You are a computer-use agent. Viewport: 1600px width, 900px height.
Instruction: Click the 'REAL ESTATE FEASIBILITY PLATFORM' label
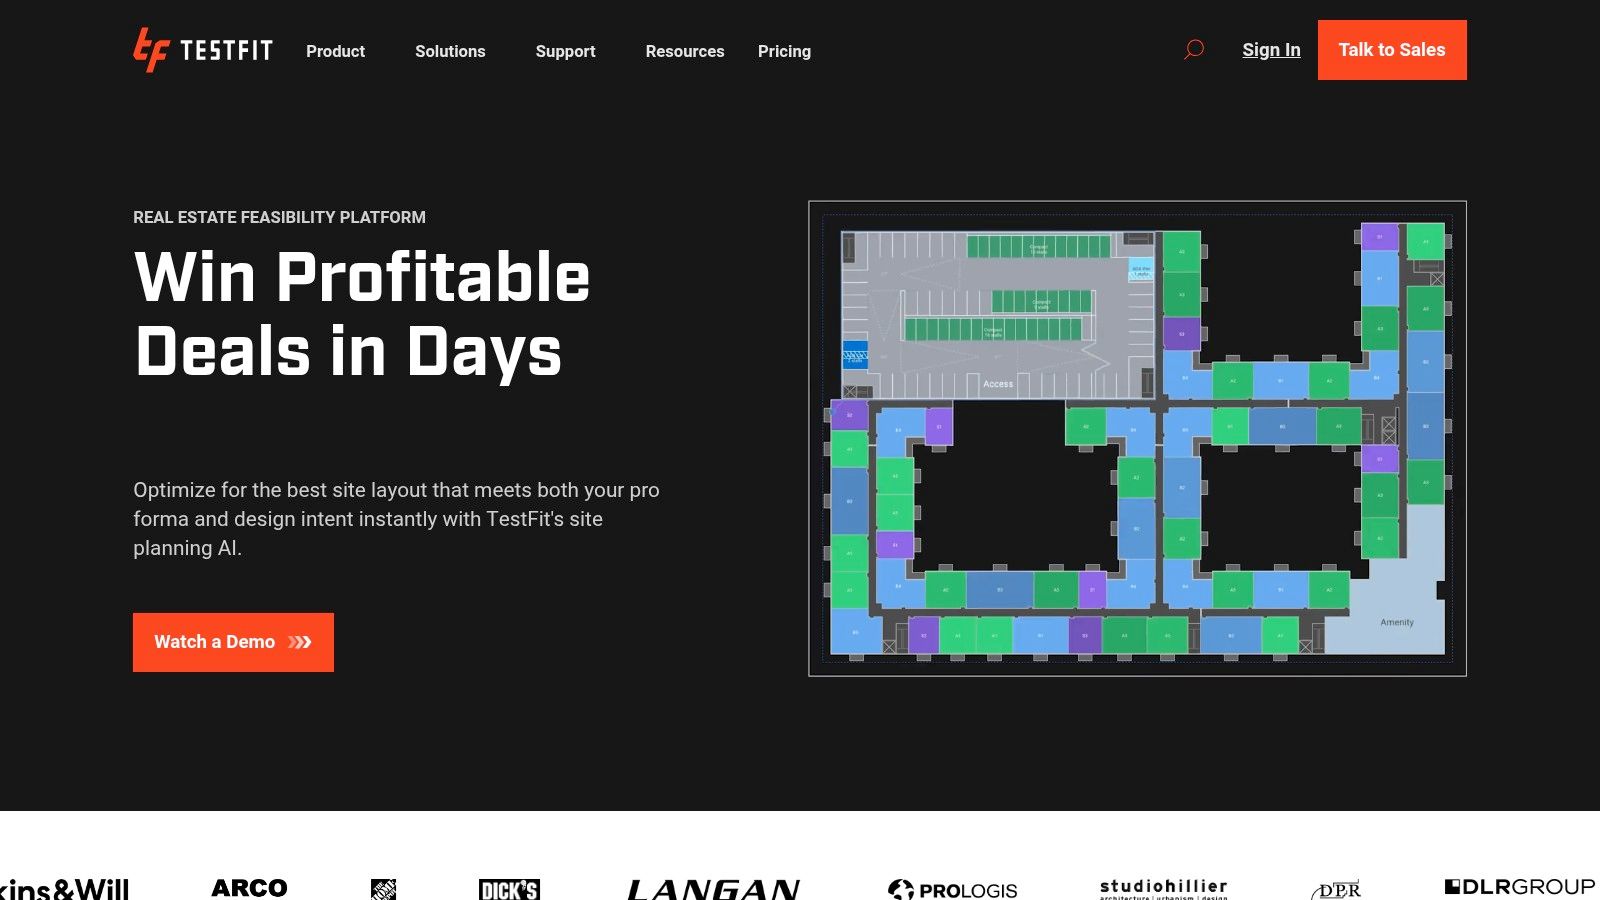279,217
